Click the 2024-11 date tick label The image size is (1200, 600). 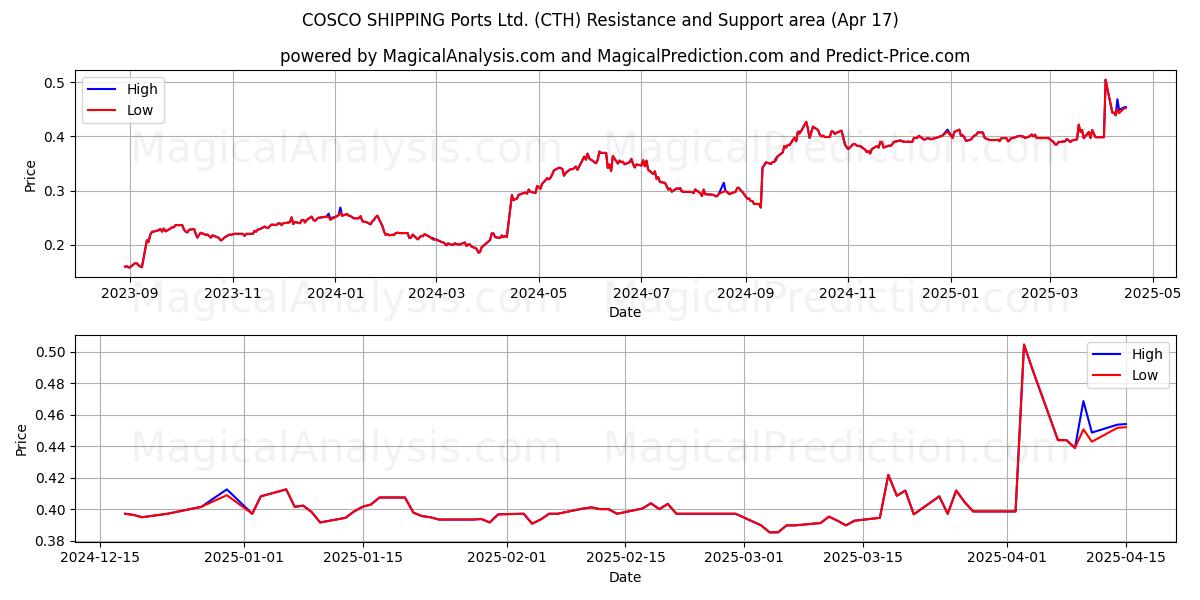pos(848,295)
